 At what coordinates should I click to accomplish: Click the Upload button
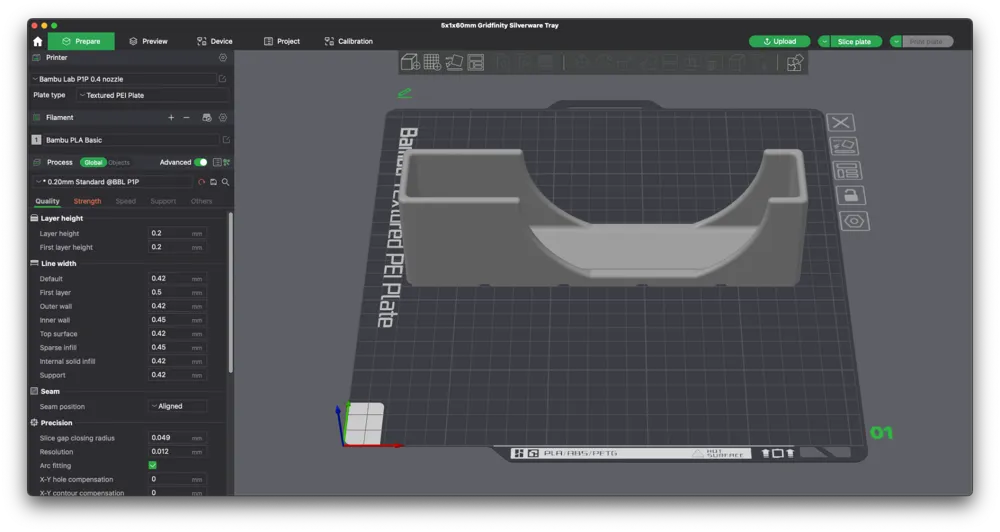point(779,41)
